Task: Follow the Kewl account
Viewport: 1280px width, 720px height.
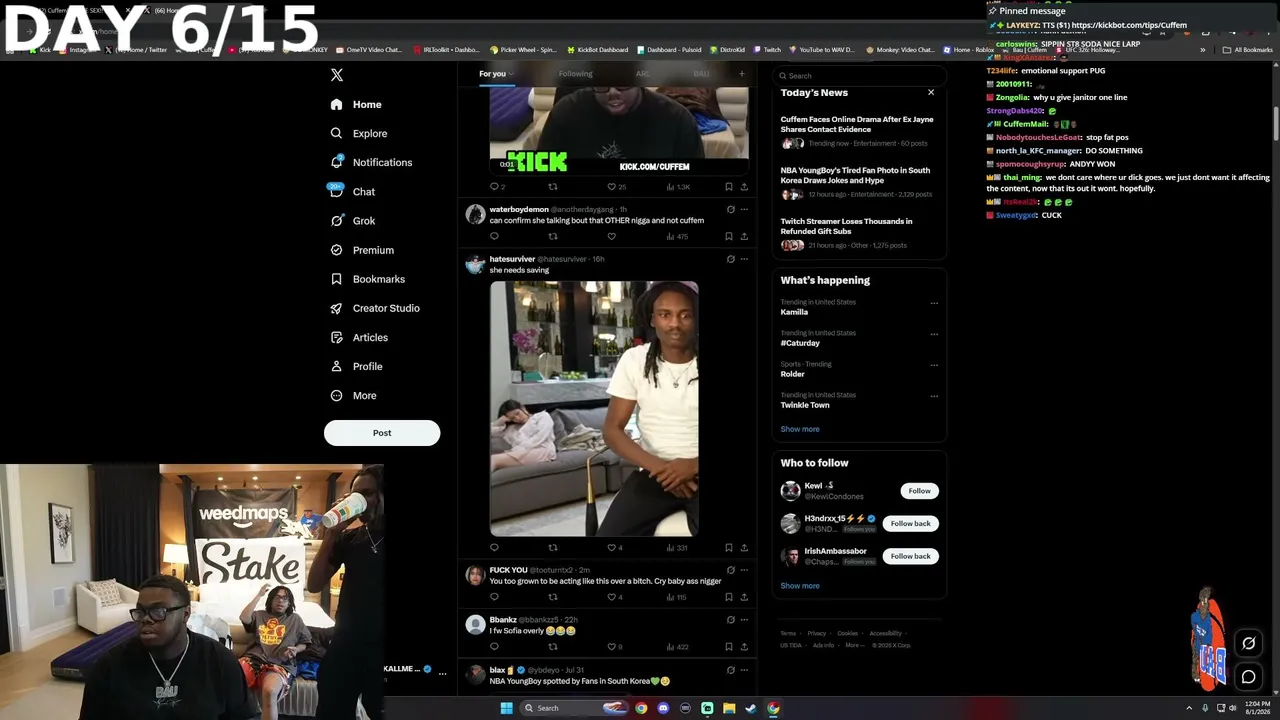Action: [x=919, y=491]
